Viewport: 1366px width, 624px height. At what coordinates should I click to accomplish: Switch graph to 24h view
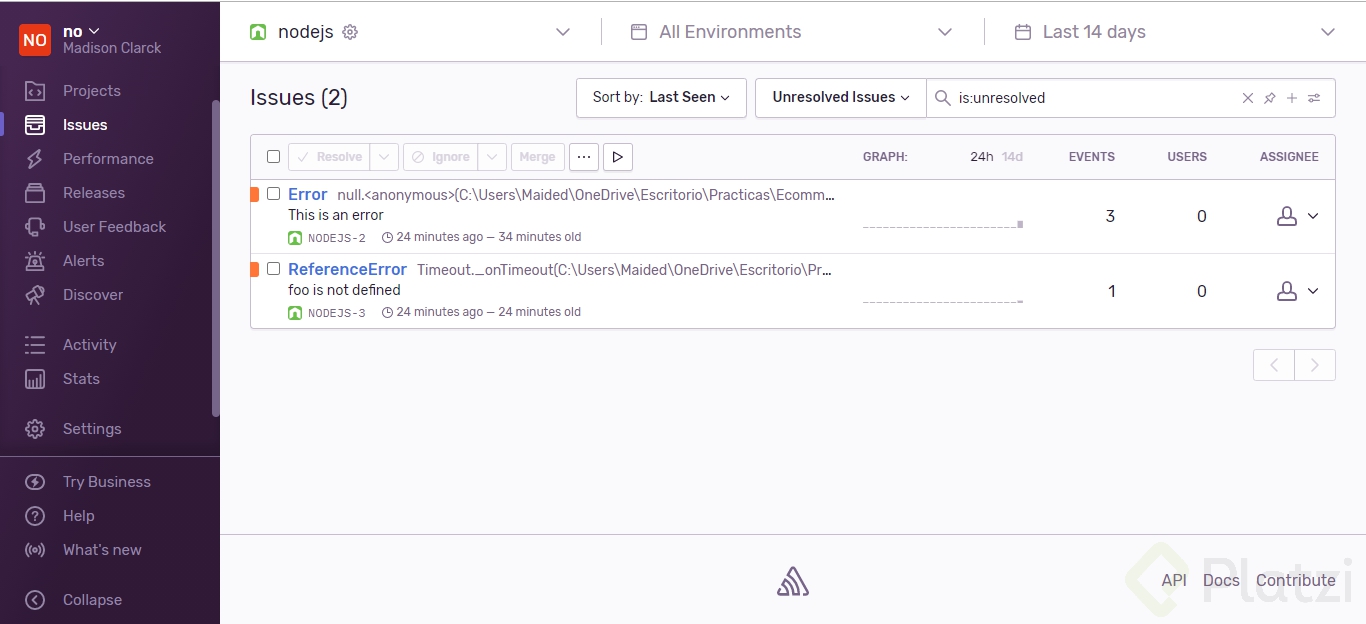click(982, 157)
